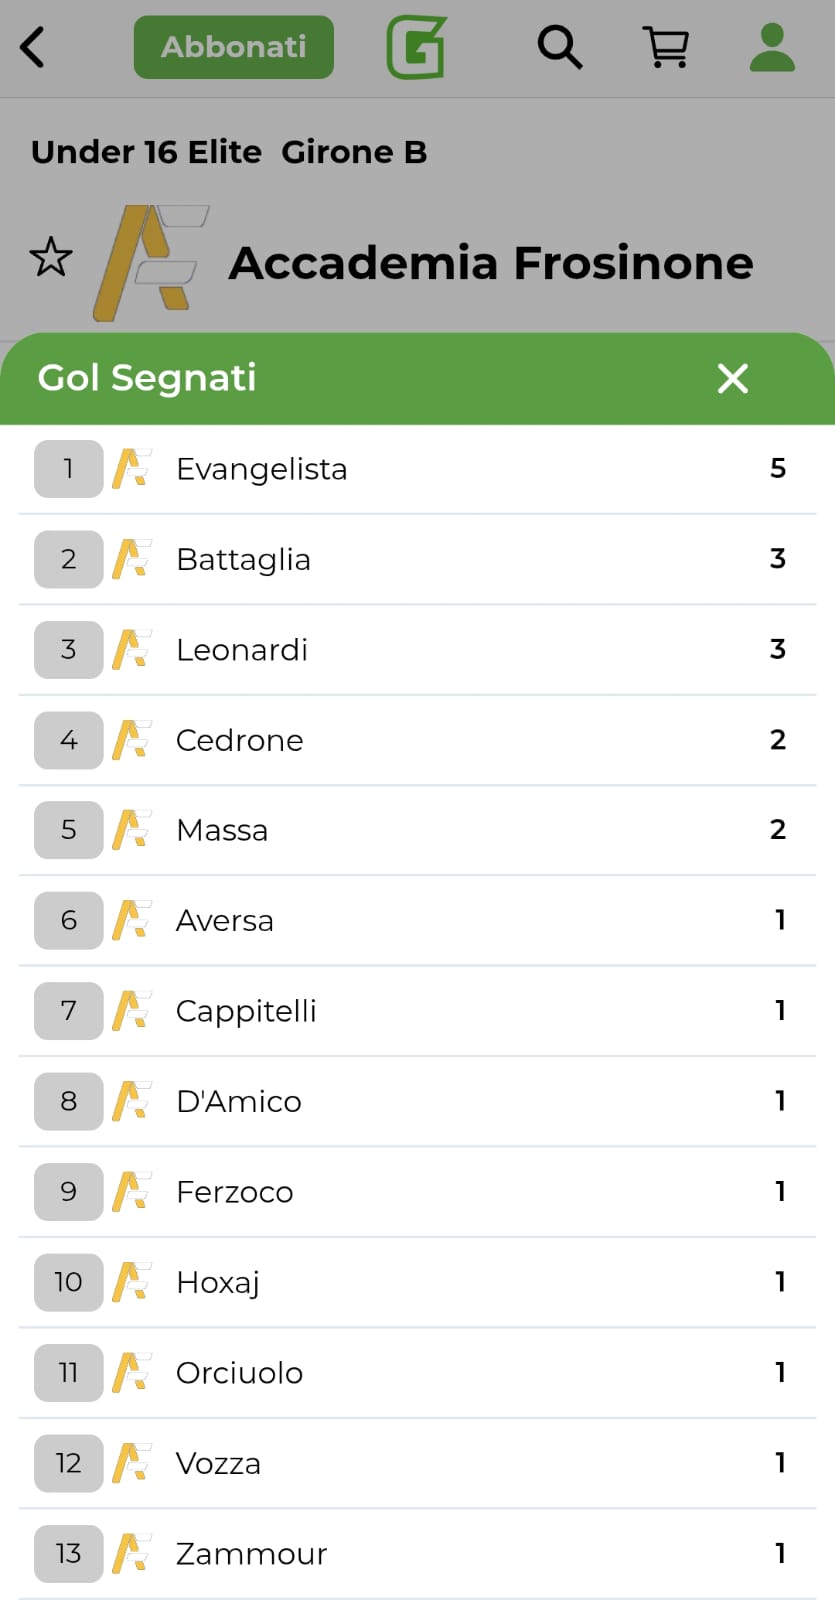Viewport: 835px width, 1600px height.
Task: Open the user profile icon
Action: (772, 47)
